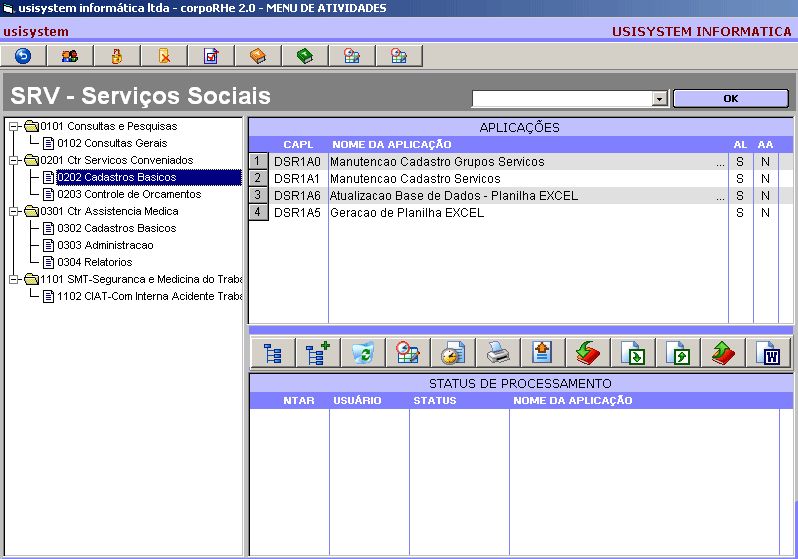Image resolution: width=798 pixels, height=559 pixels.
Task: Click the USUÁRIO column header
Action: 357,401
